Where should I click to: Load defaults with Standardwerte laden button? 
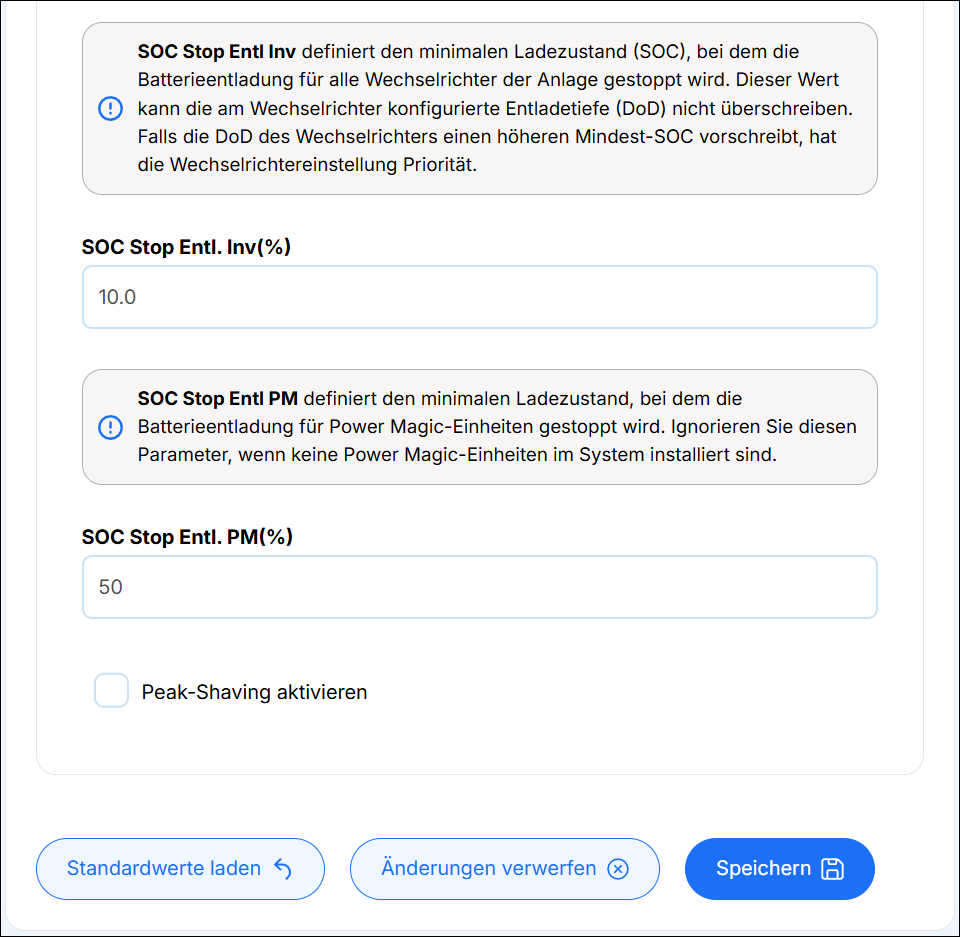coord(180,868)
